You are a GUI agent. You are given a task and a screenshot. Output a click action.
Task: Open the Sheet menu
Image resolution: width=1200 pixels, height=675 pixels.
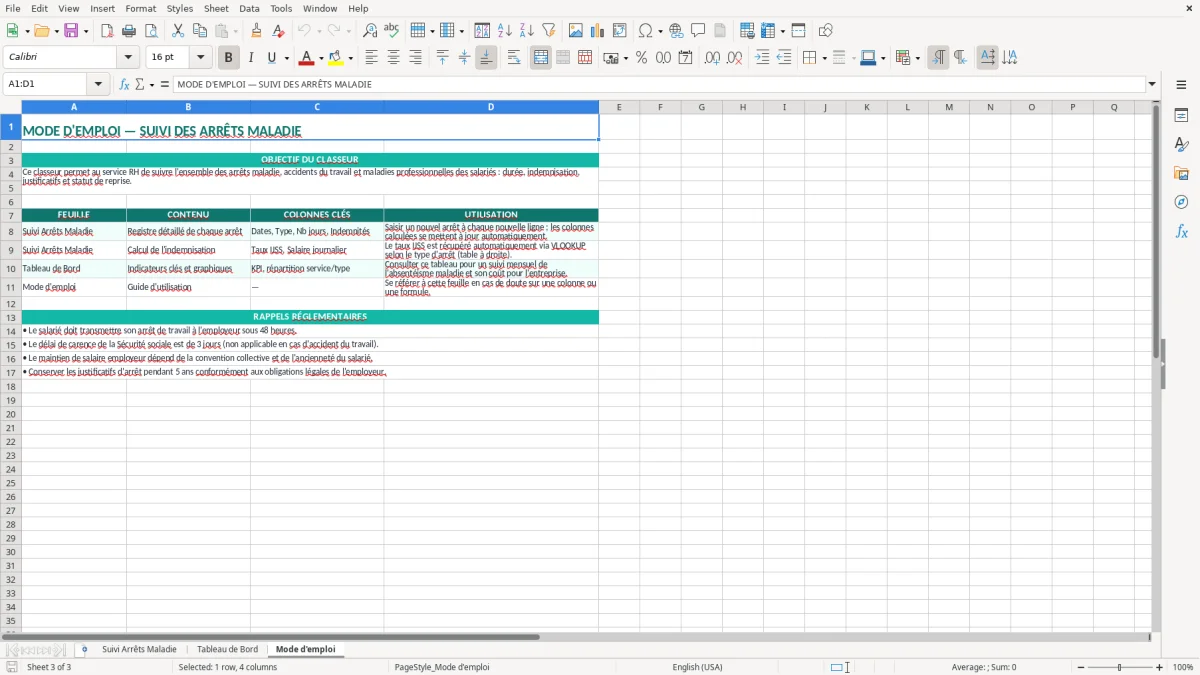(x=216, y=8)
